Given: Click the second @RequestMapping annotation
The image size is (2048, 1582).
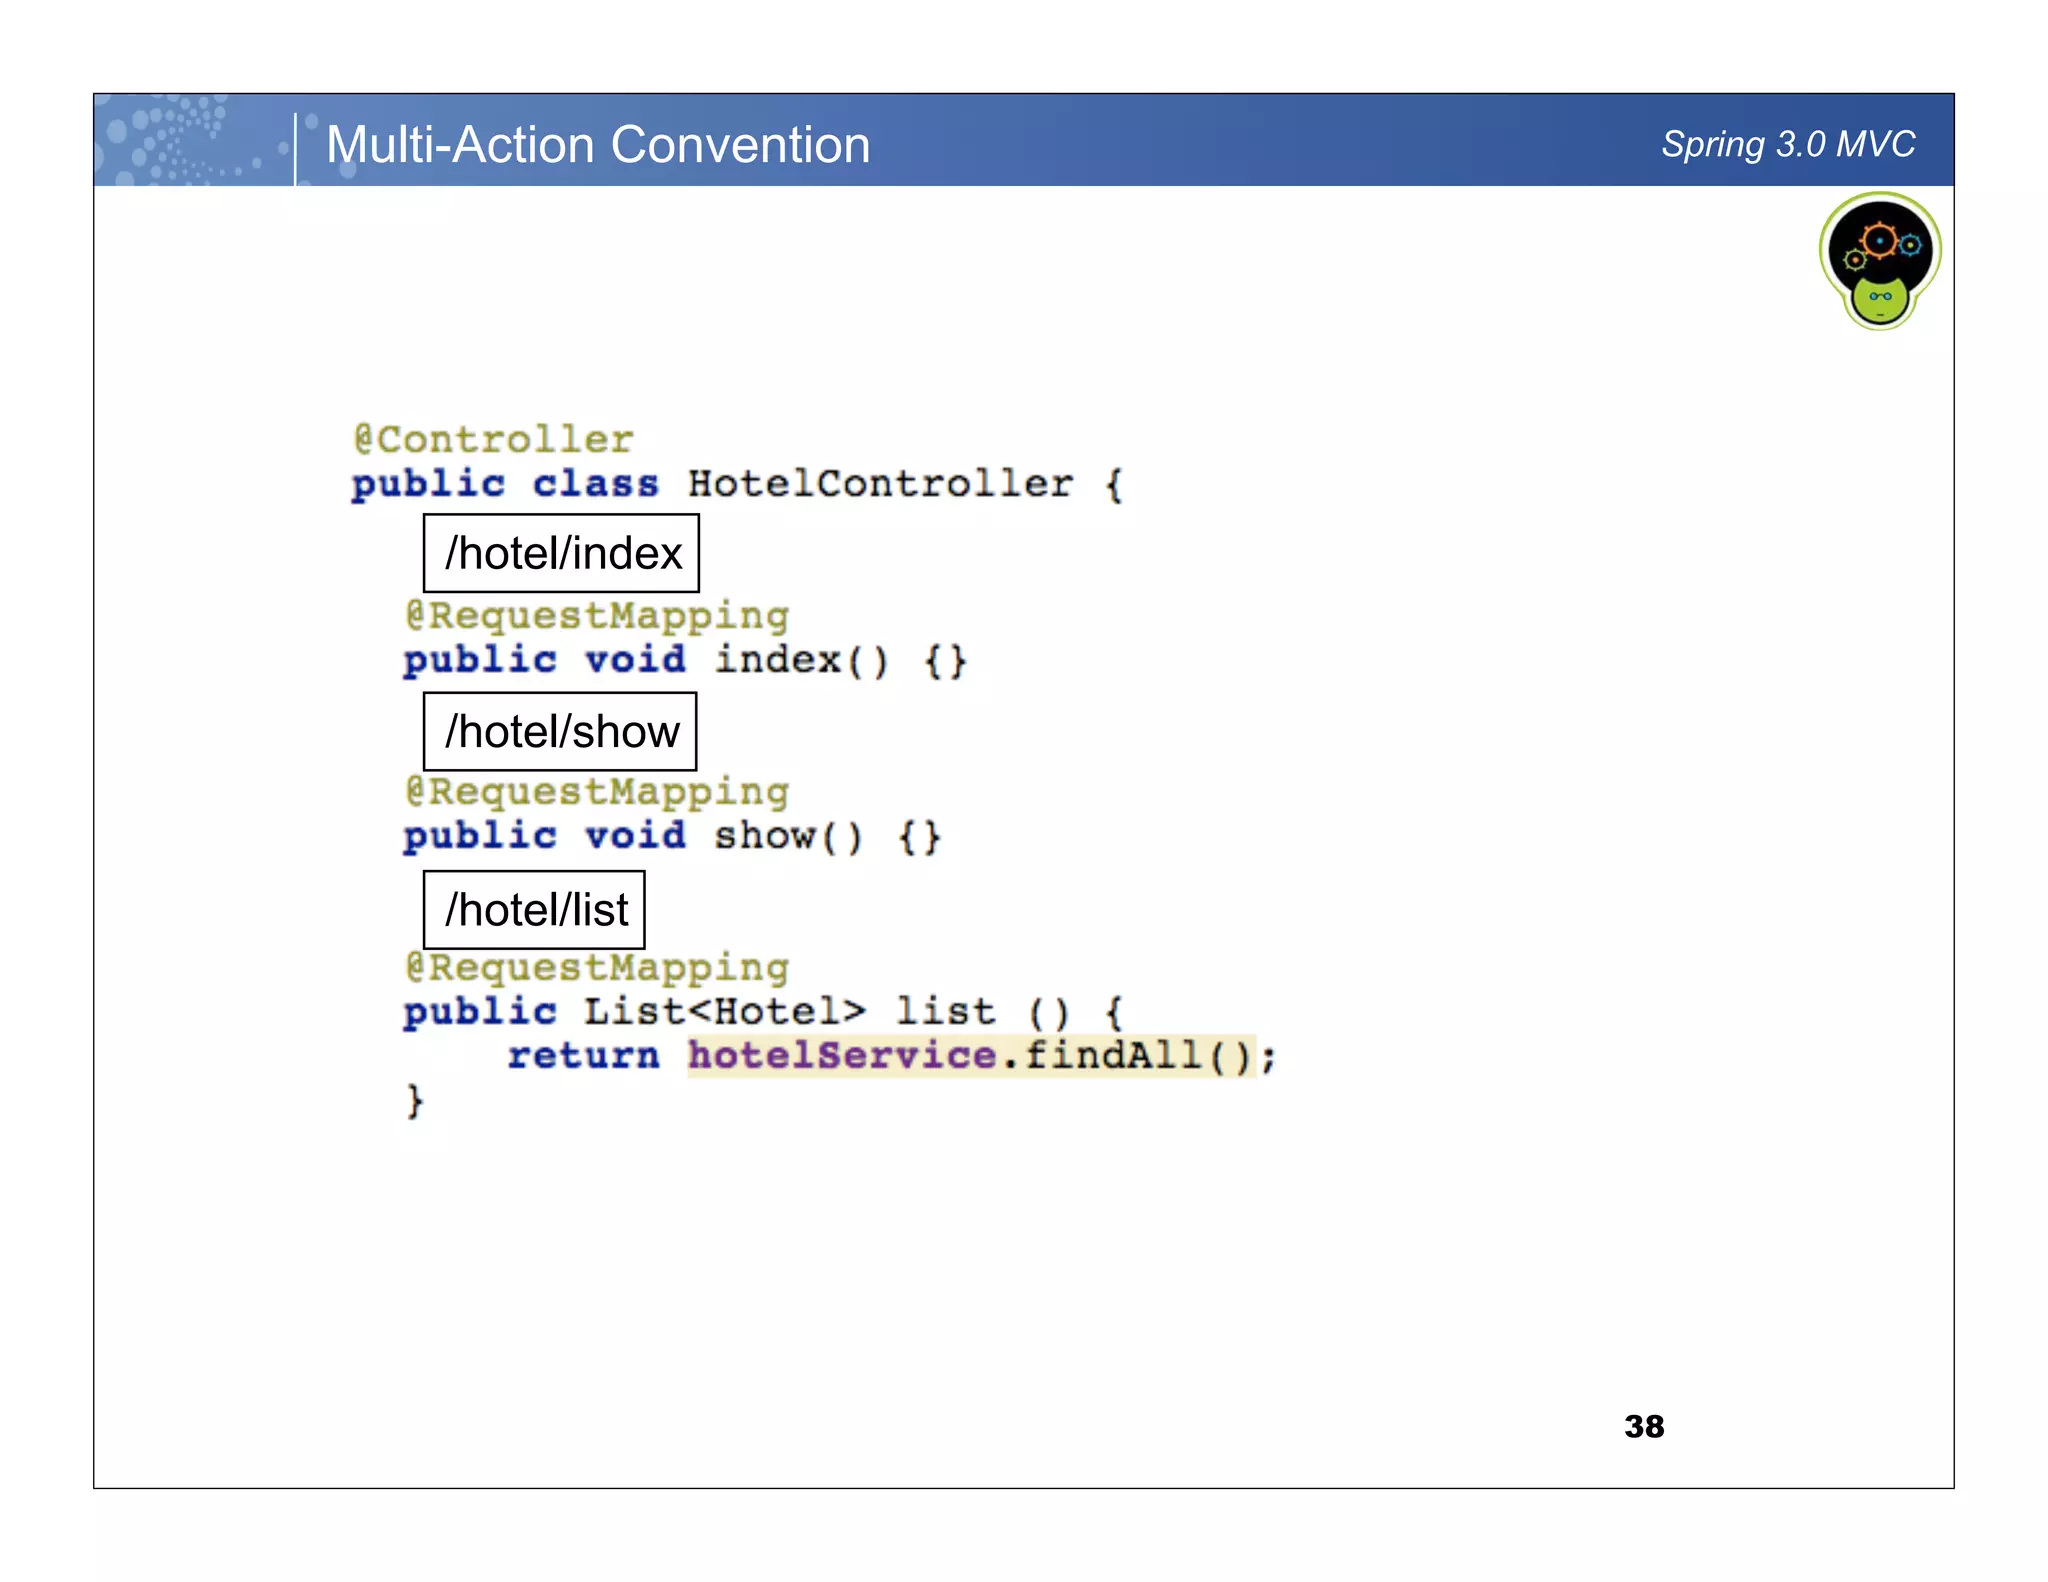Looking at the screenshot, I should coord(597,791).
